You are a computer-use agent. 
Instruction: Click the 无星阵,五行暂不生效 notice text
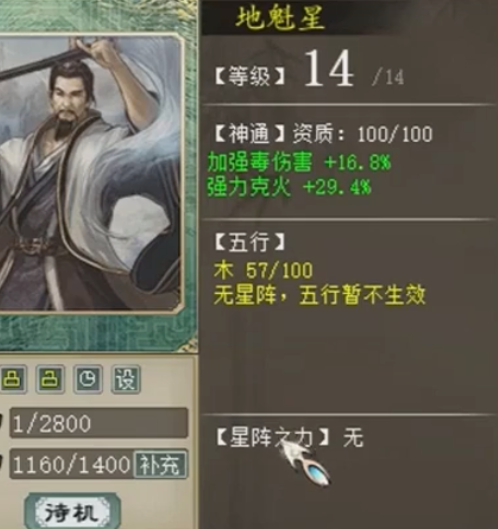tap(320, 295)
